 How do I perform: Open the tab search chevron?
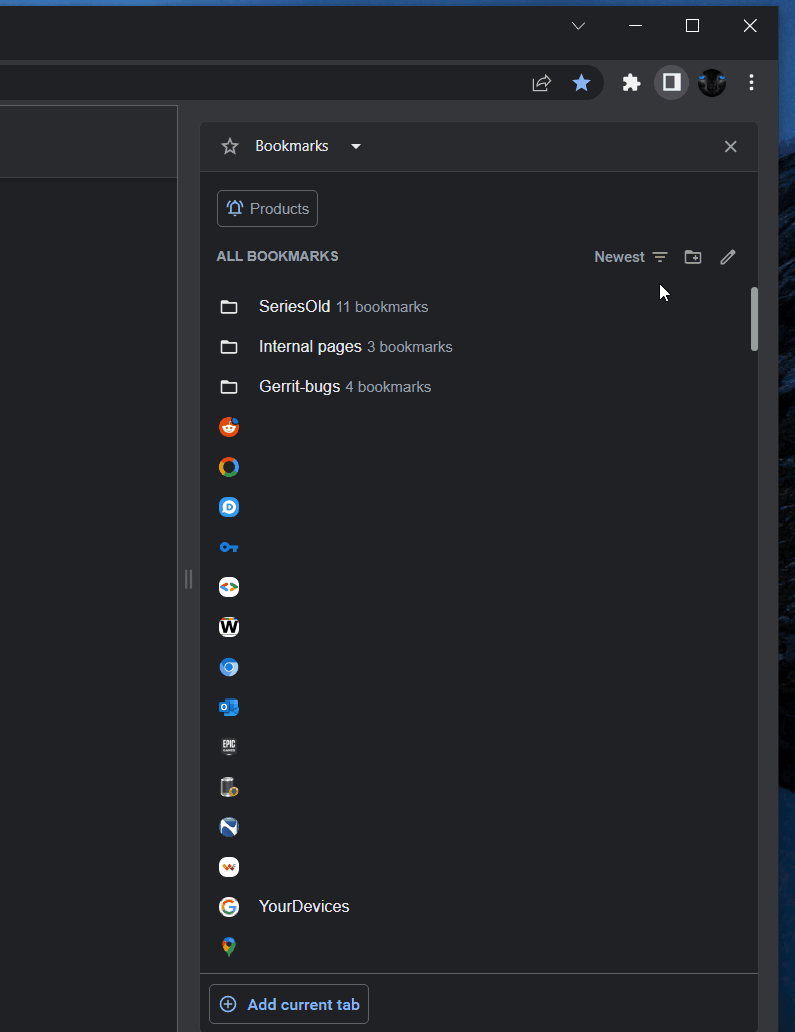click(578, 26)
